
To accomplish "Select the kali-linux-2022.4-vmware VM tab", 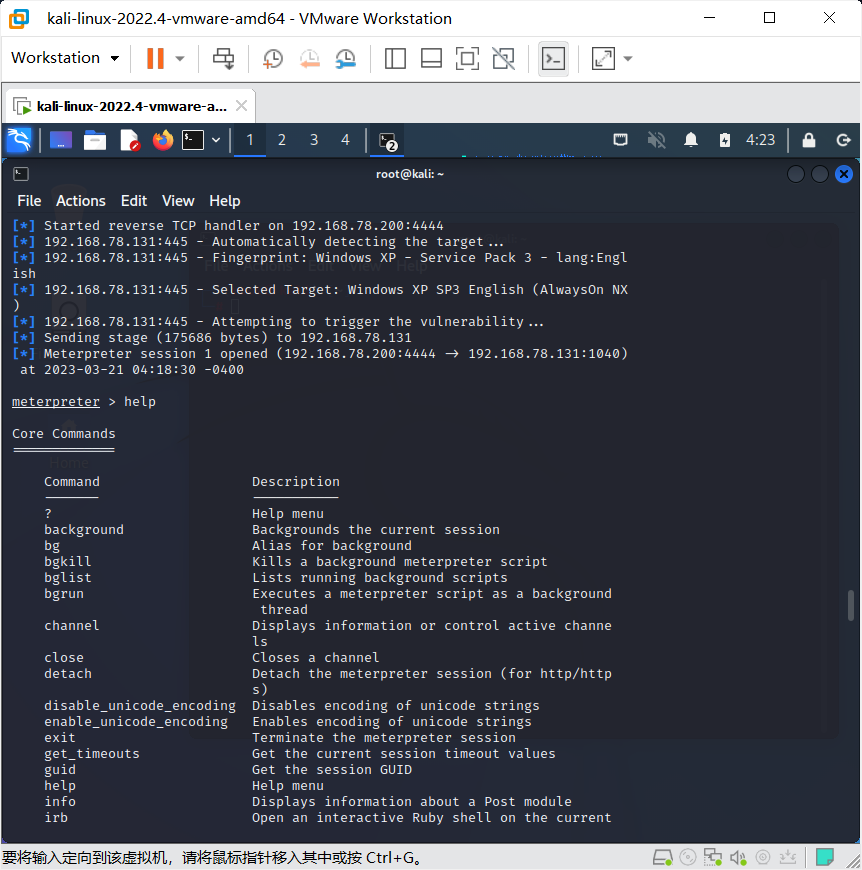I will (x=131, y=106).
